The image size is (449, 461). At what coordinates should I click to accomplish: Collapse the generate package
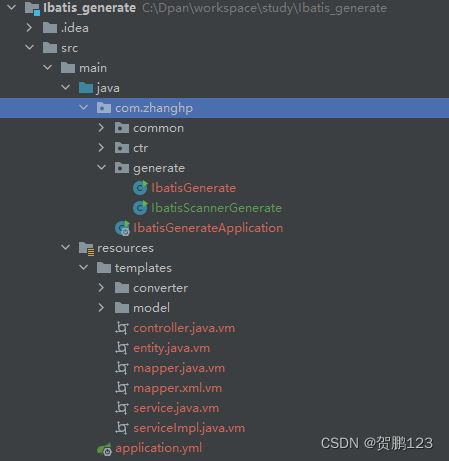(x=102, y=167)
